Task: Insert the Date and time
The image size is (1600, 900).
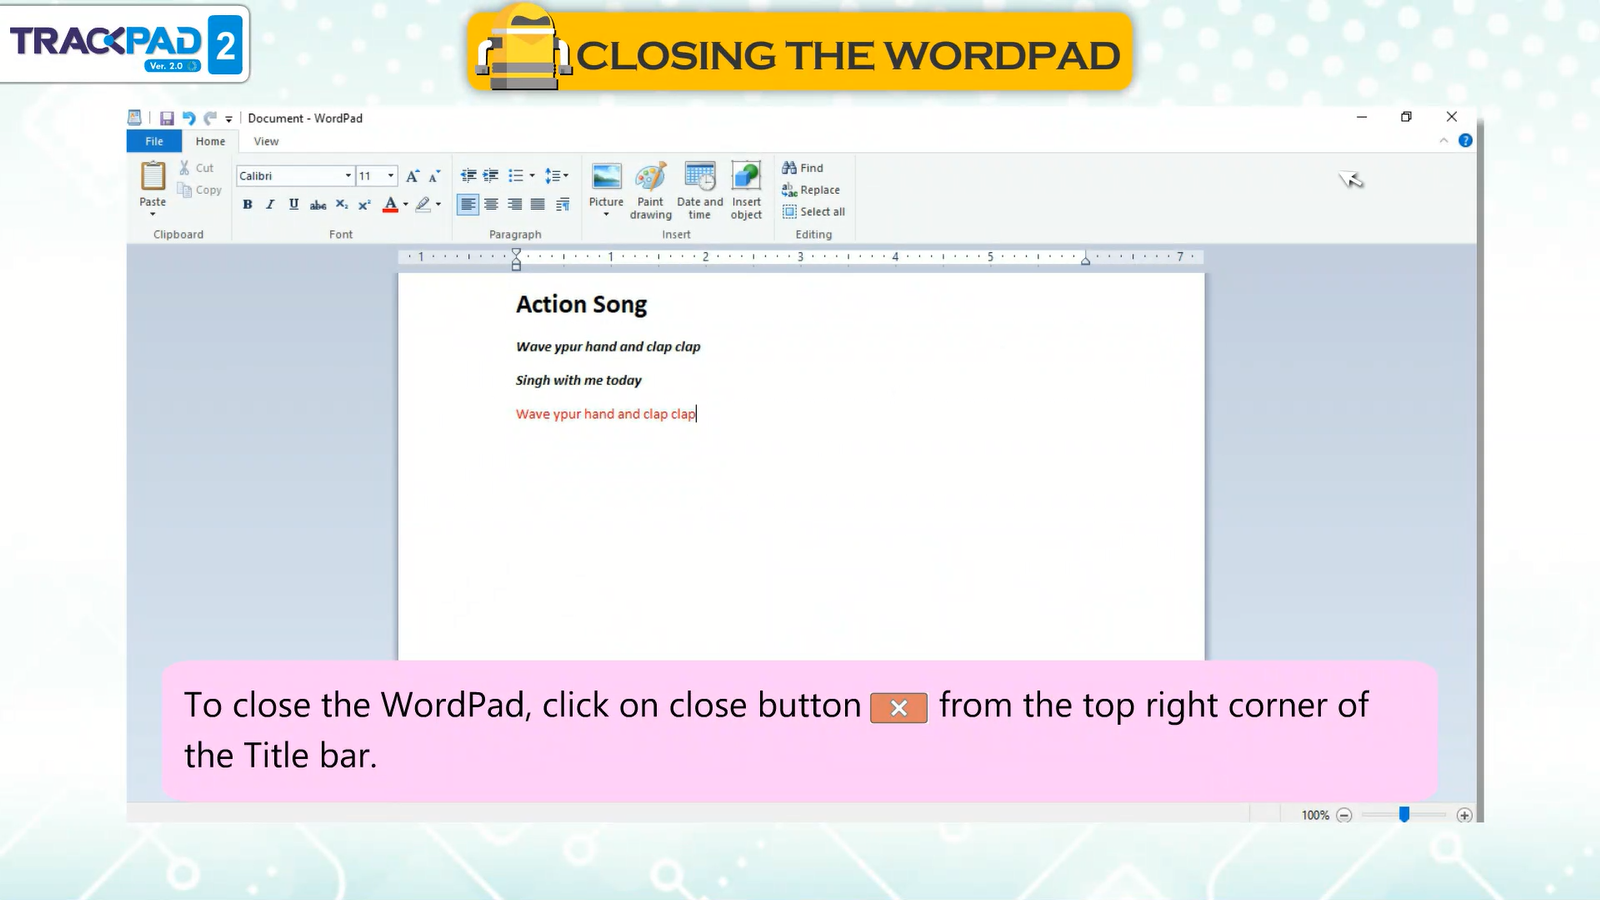Action: coord(700,190)
